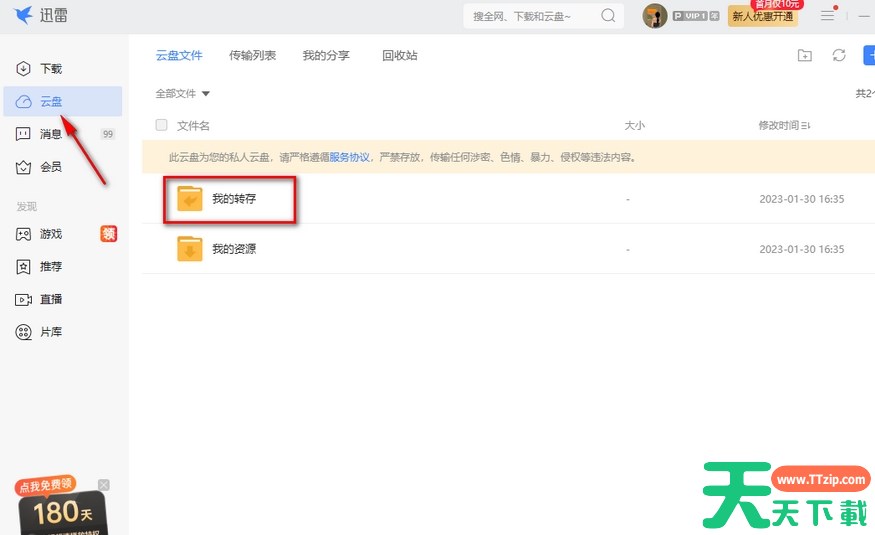Image resolution: width=875 pixels, height=535 pixels.
Task: Click the new folder icon
Action: [805, 56]
